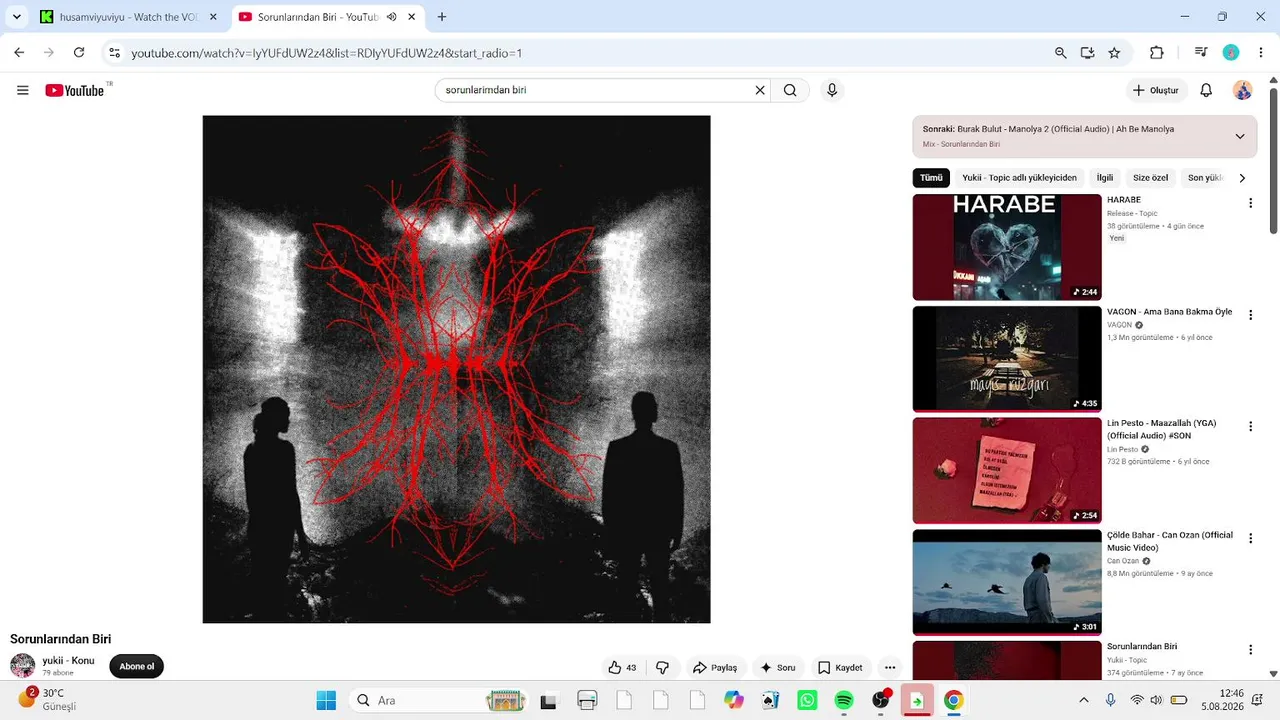
Task: Bookmark this page with the star
Action: 1114,53
